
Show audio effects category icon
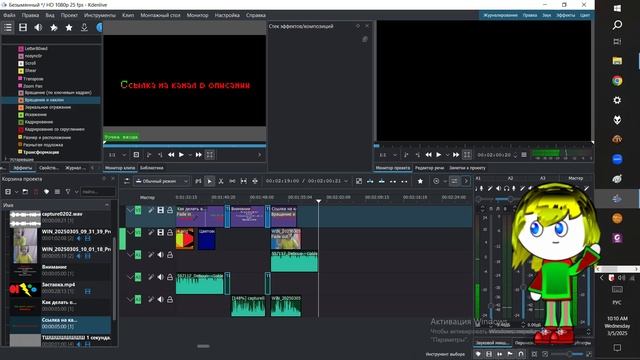click(38, 27)
